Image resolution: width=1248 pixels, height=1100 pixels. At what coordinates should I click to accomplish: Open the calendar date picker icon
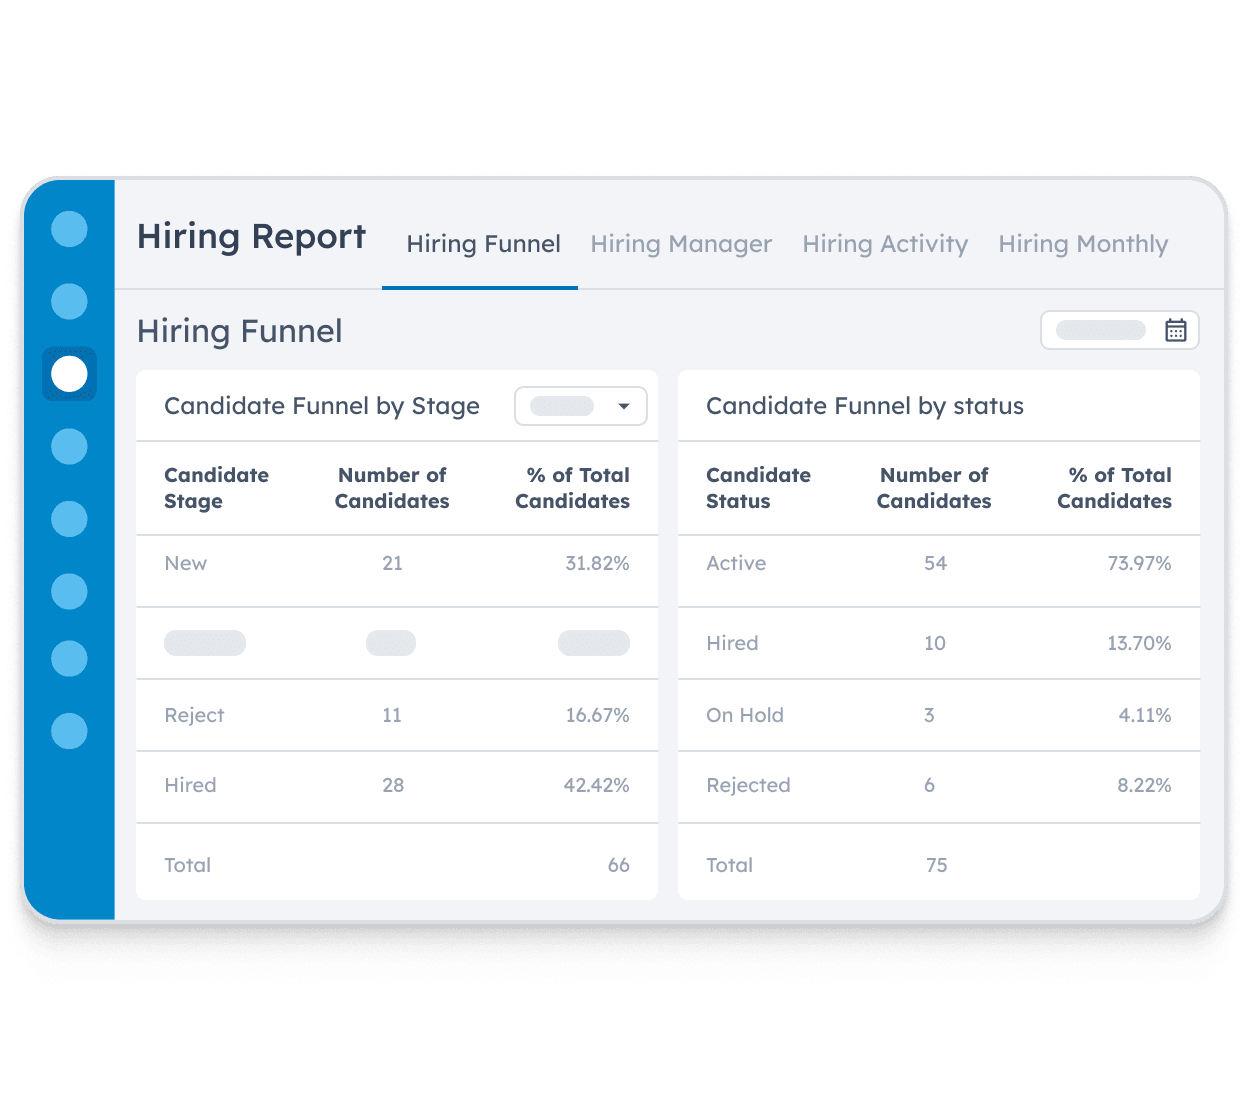1175,330
